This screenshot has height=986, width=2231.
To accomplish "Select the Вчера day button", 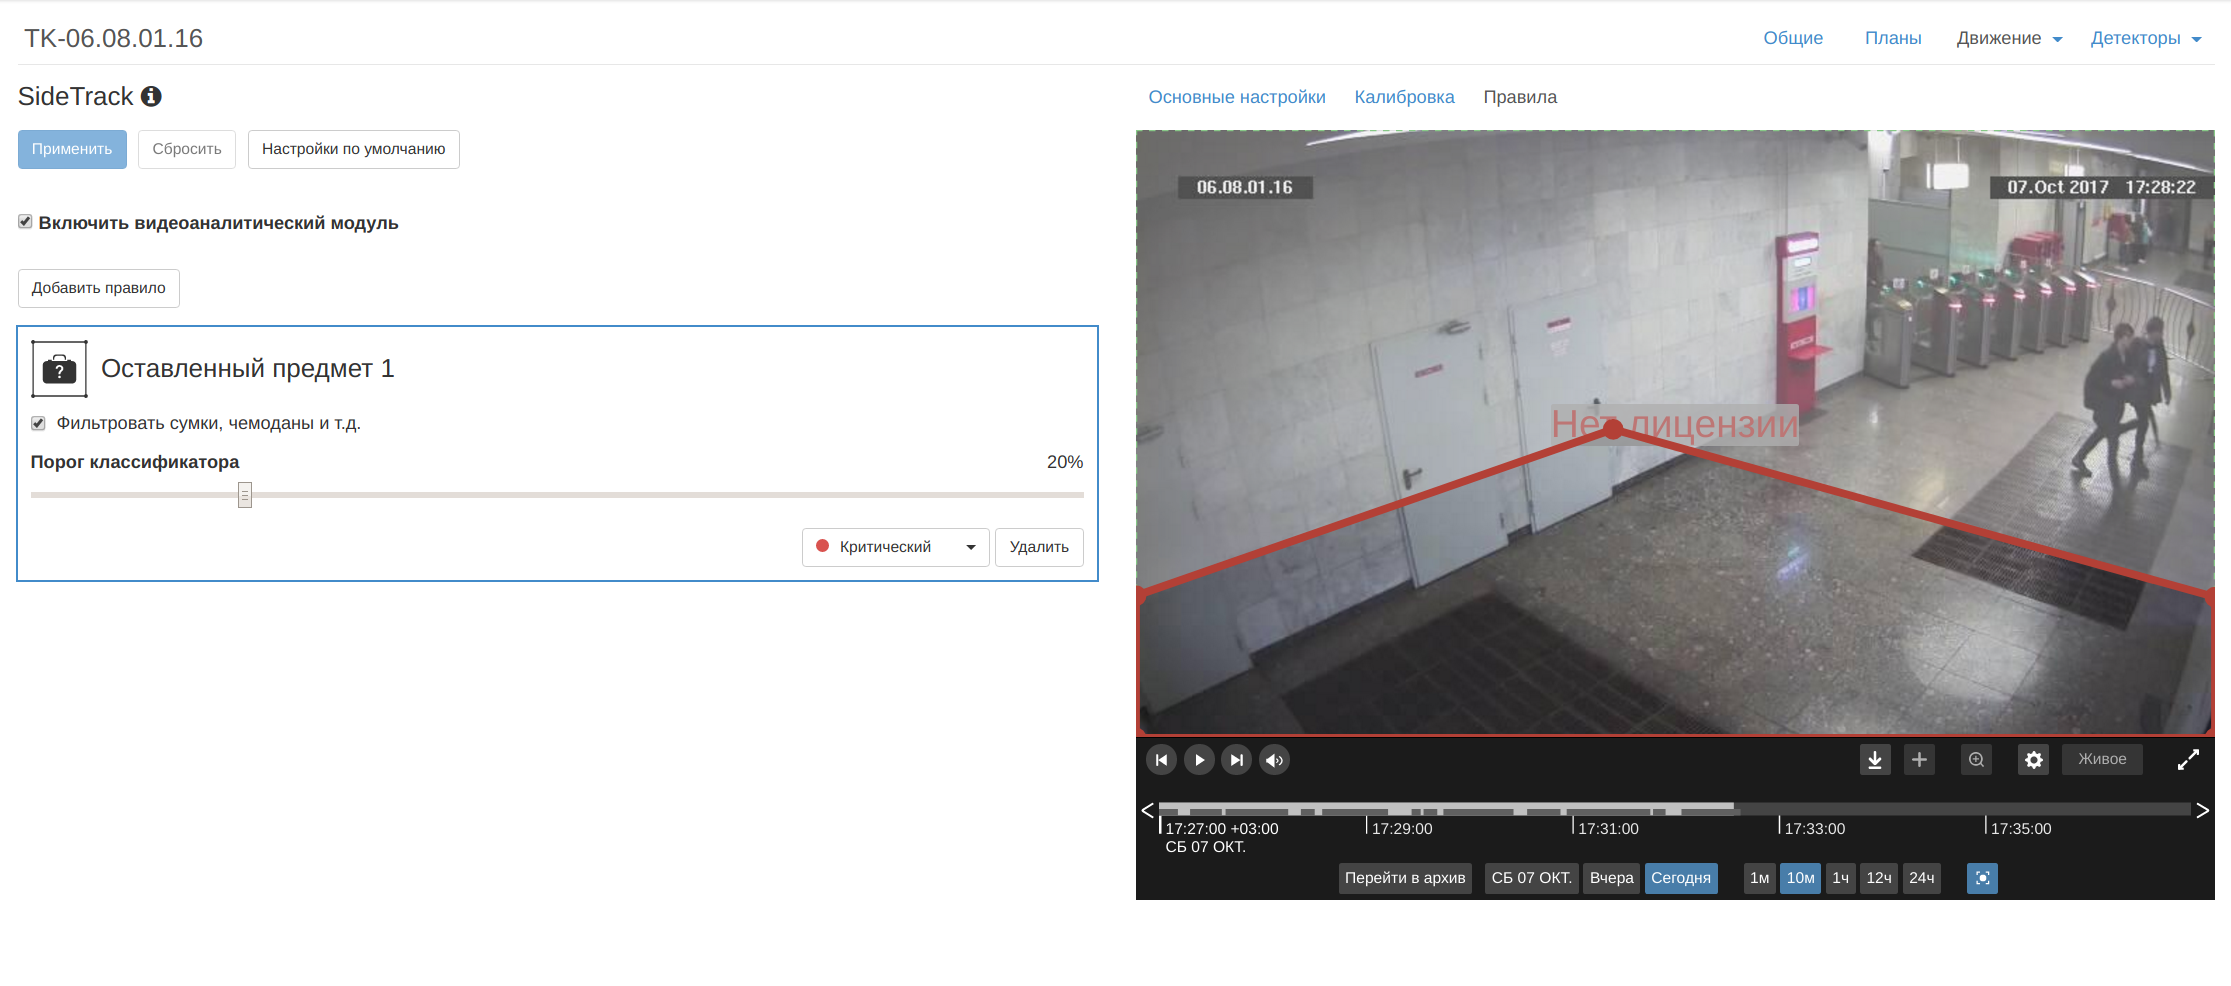I will tap(1611, 878).
